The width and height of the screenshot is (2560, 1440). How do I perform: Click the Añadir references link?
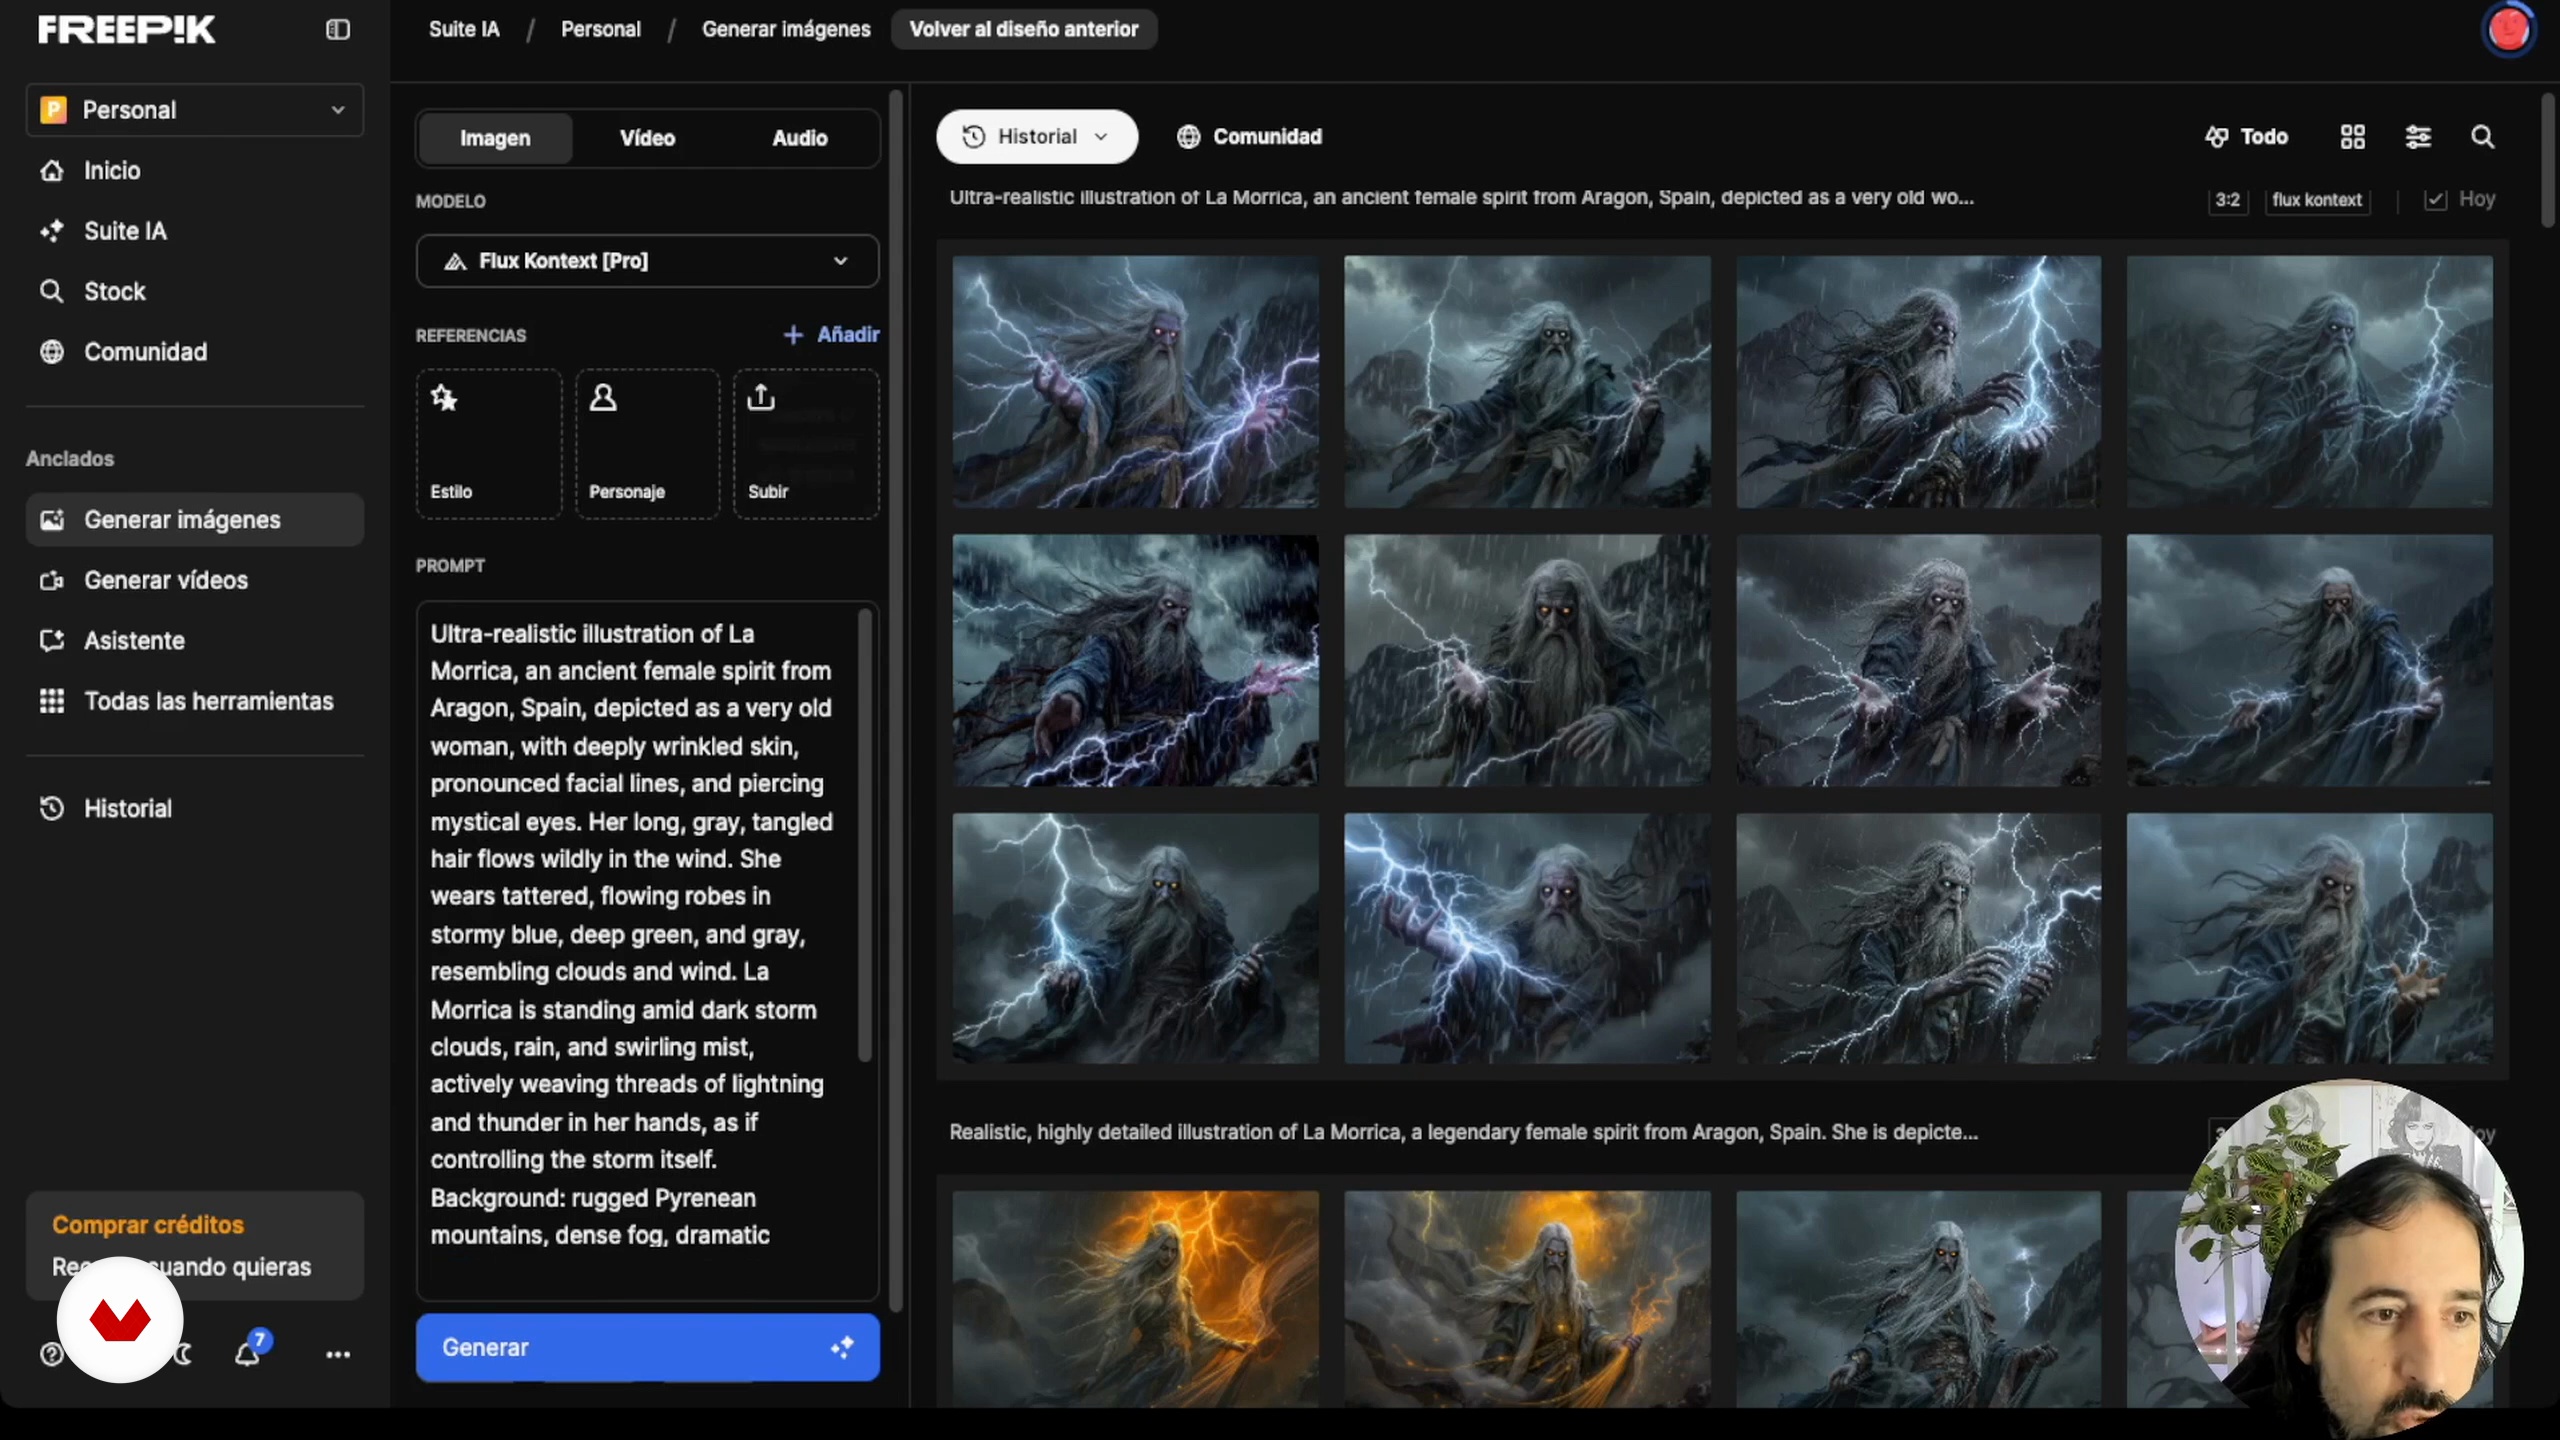click(831, 335)
